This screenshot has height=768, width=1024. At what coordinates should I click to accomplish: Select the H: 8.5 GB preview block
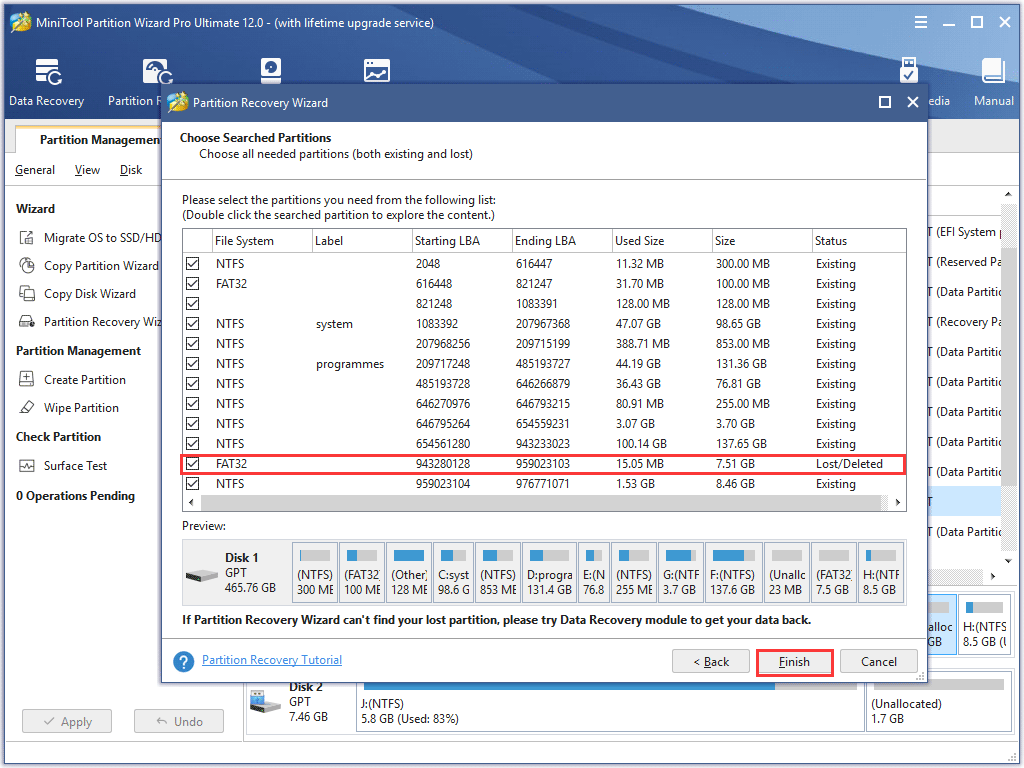click(881, 573)
